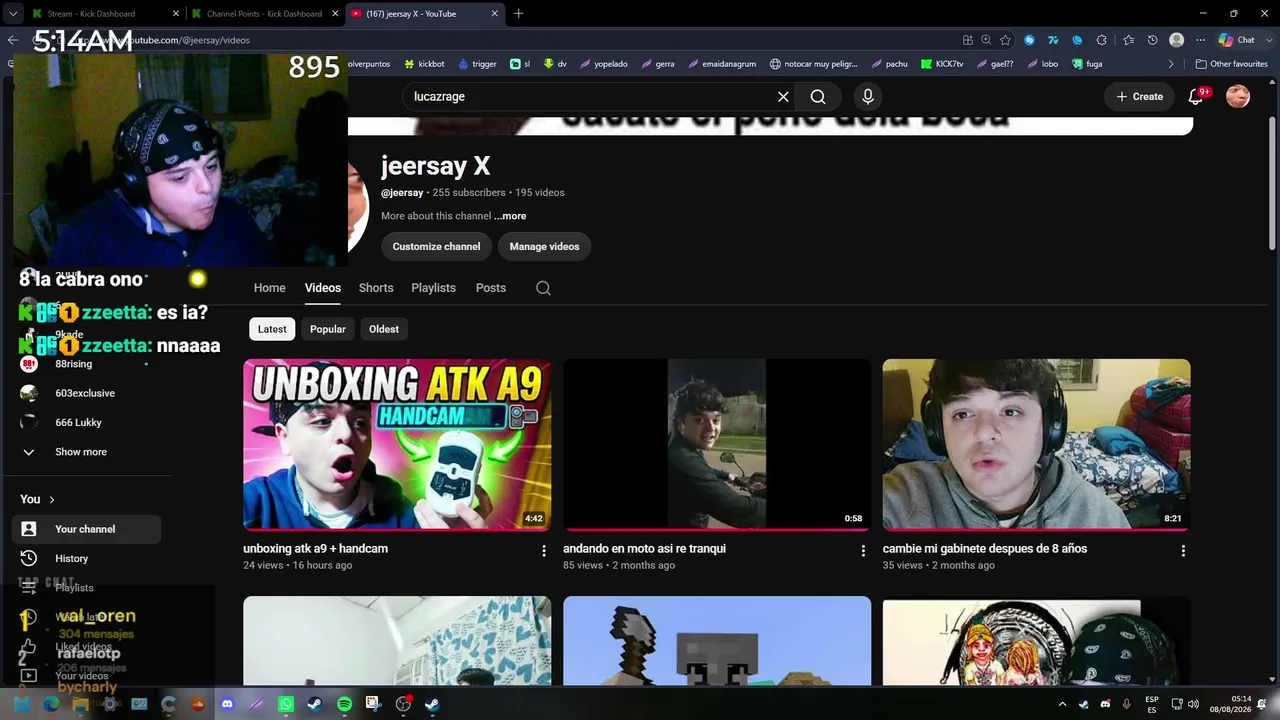The image size is (1280, 720).
Task: Click the Manage videos button
Action: pyautogui.click(x=544, y=247)
